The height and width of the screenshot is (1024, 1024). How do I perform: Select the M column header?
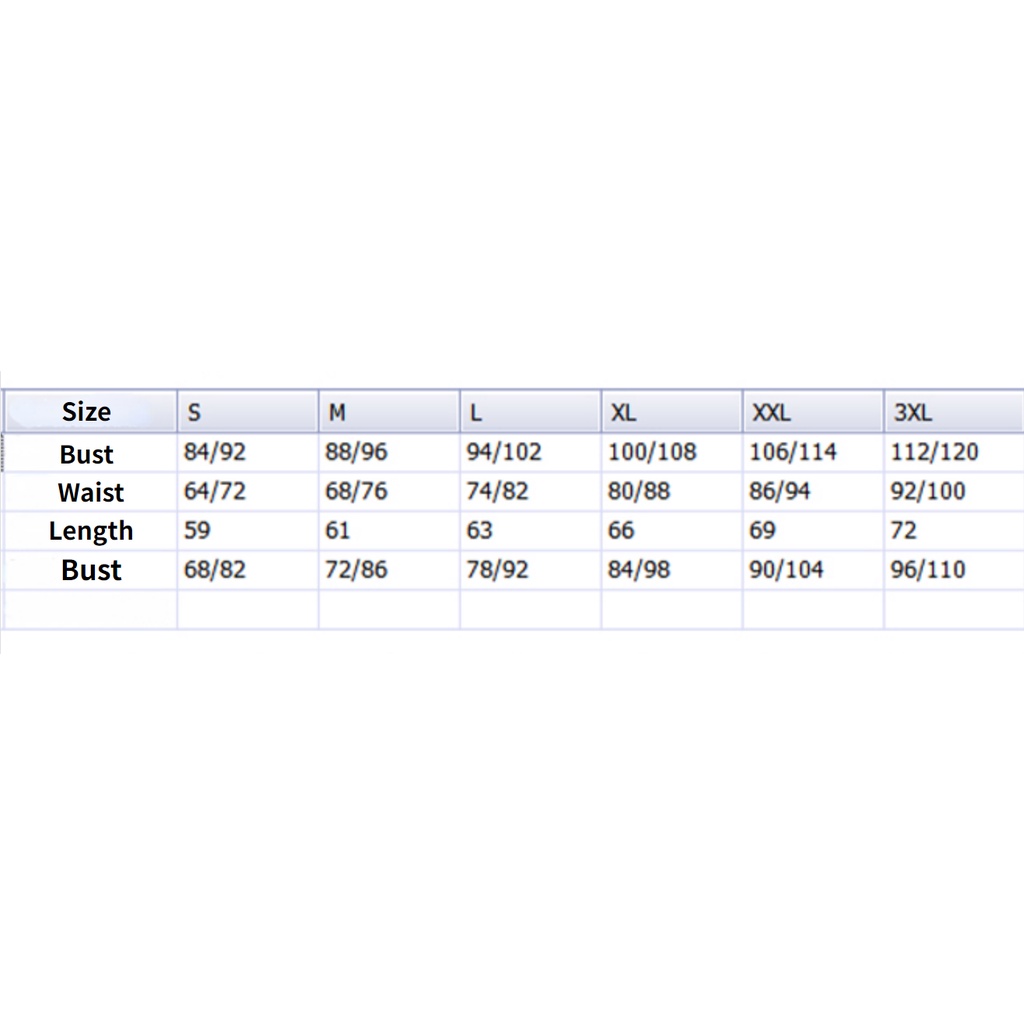(389, 411)
